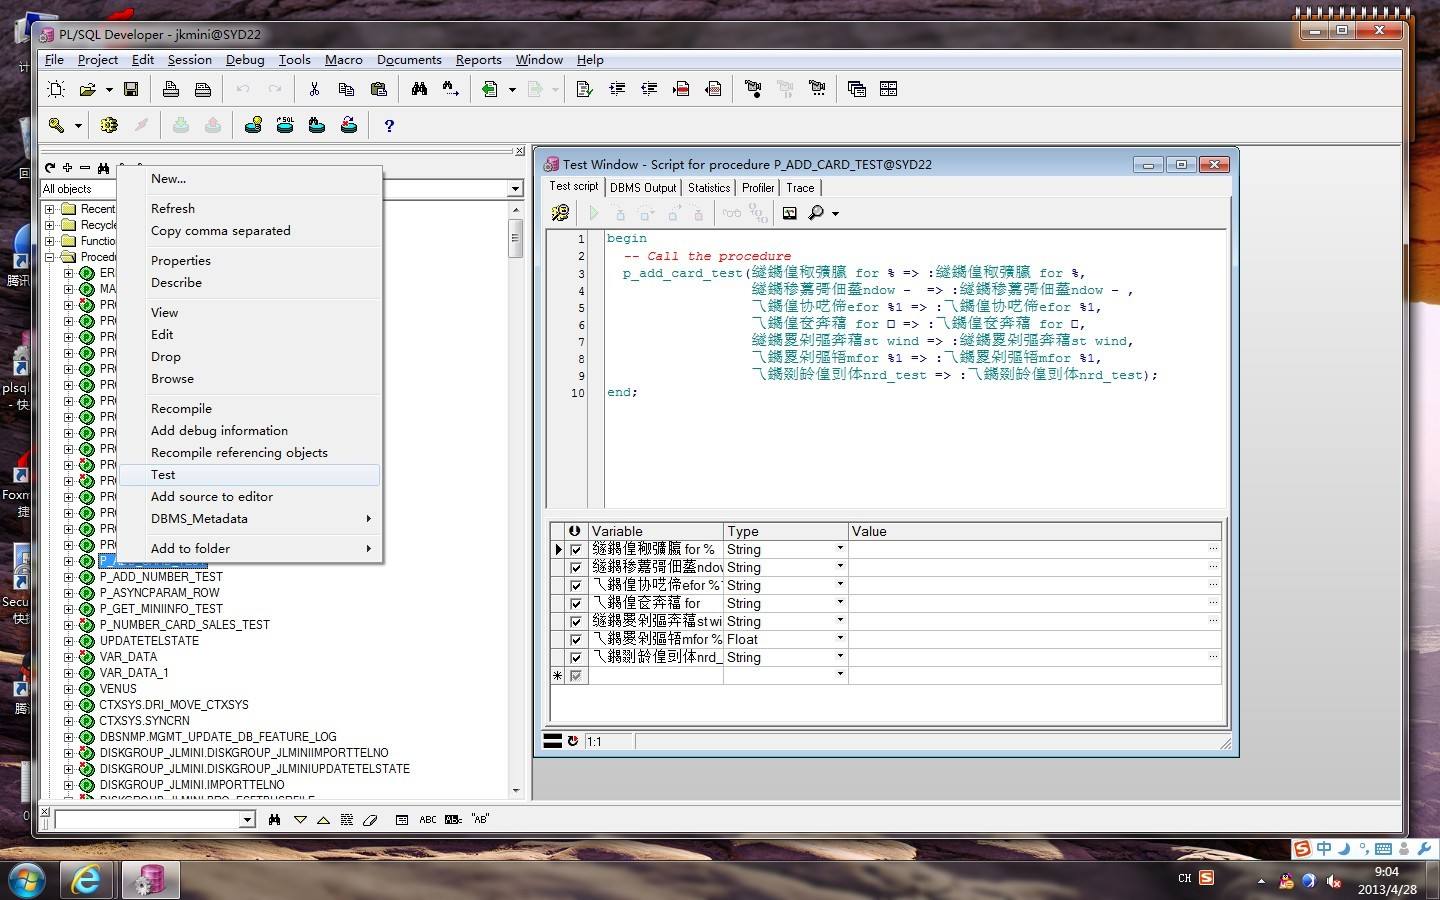Image resolution: width=1440 pixels, height=900 pixels.
Task: Click the blue question mark Help icon
Action: pos(389,125)
